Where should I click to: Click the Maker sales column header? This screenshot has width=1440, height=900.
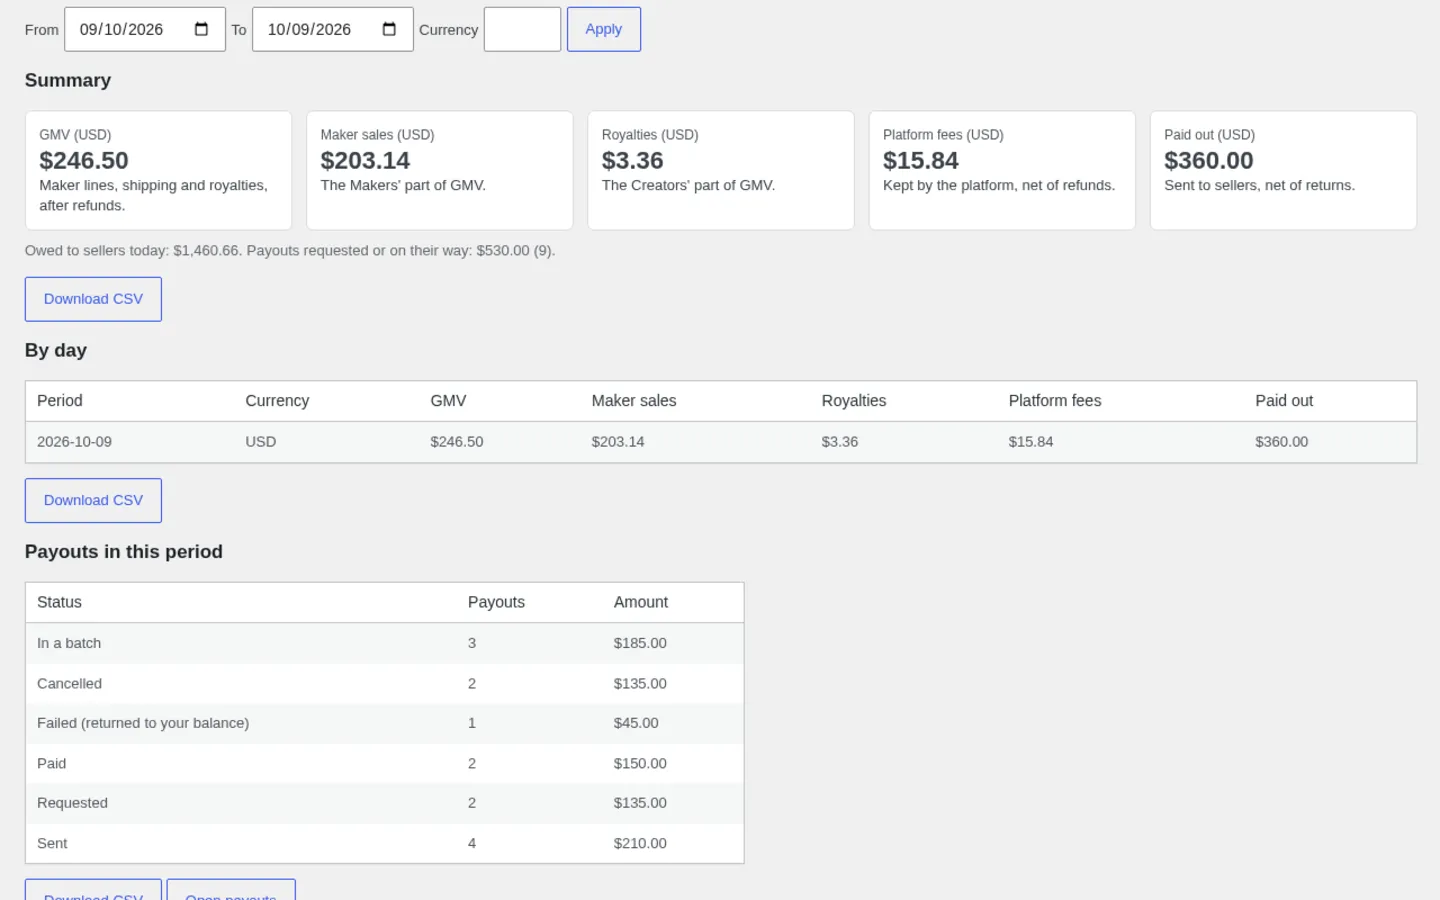coord(634,401)
